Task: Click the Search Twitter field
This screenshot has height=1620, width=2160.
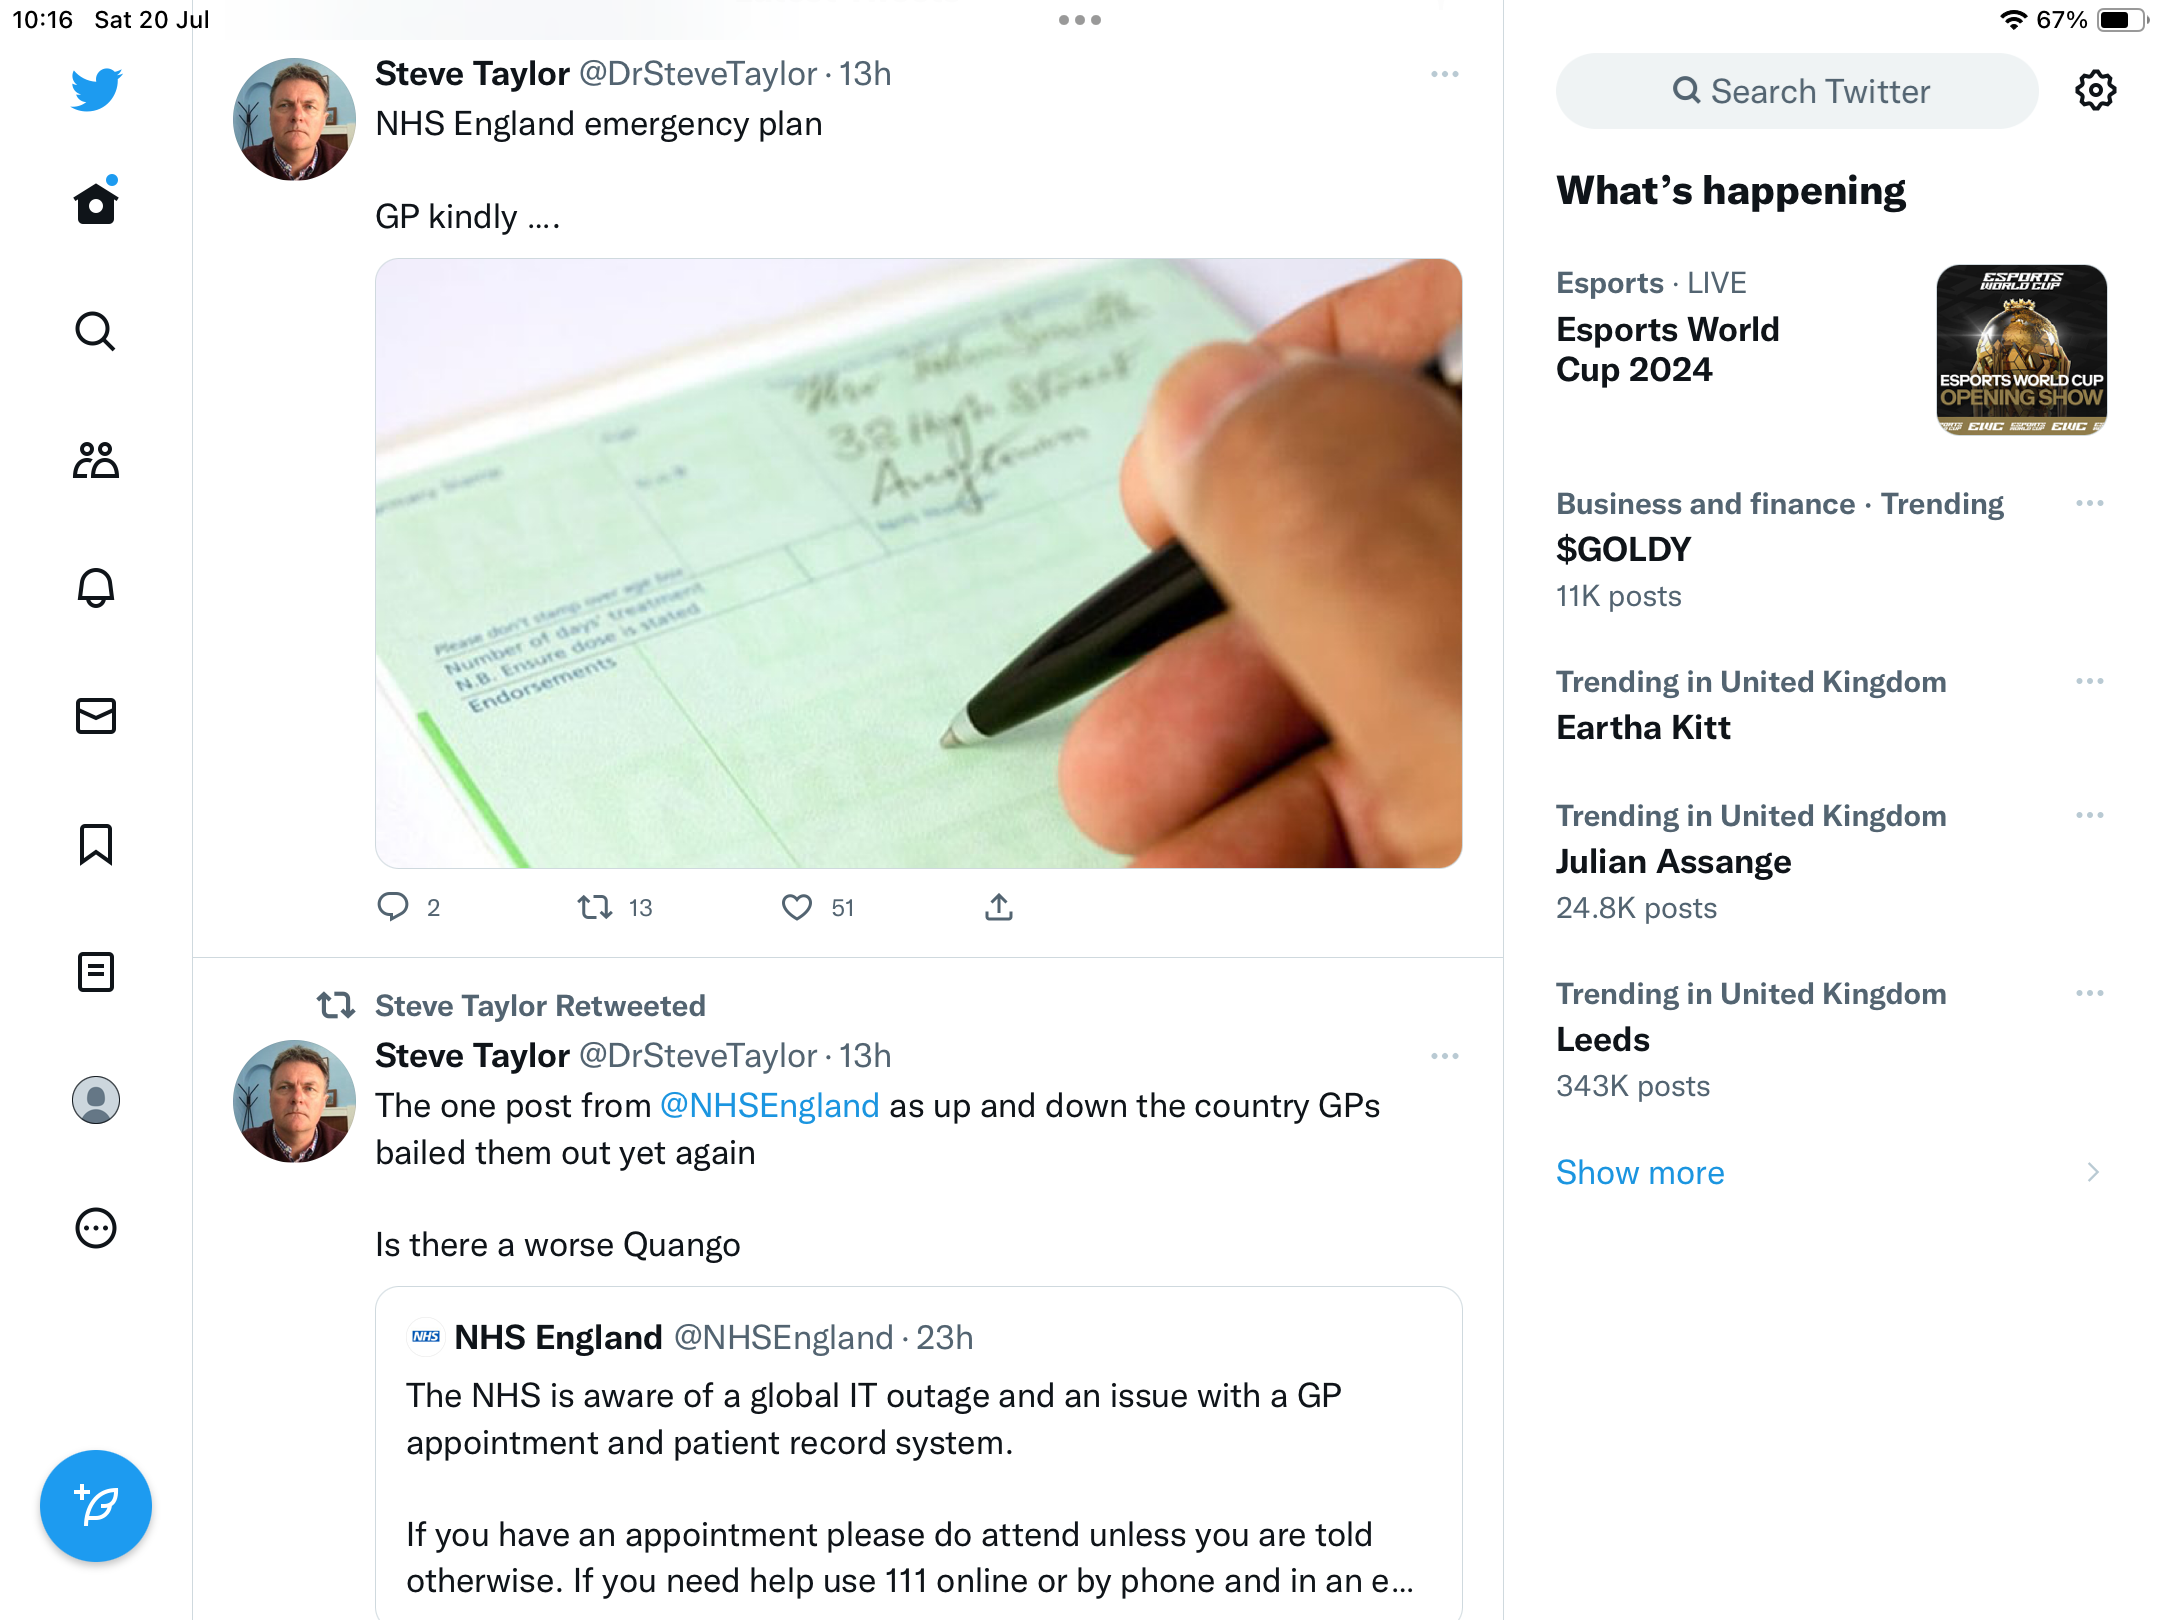Action: [x=1797, y=91]
